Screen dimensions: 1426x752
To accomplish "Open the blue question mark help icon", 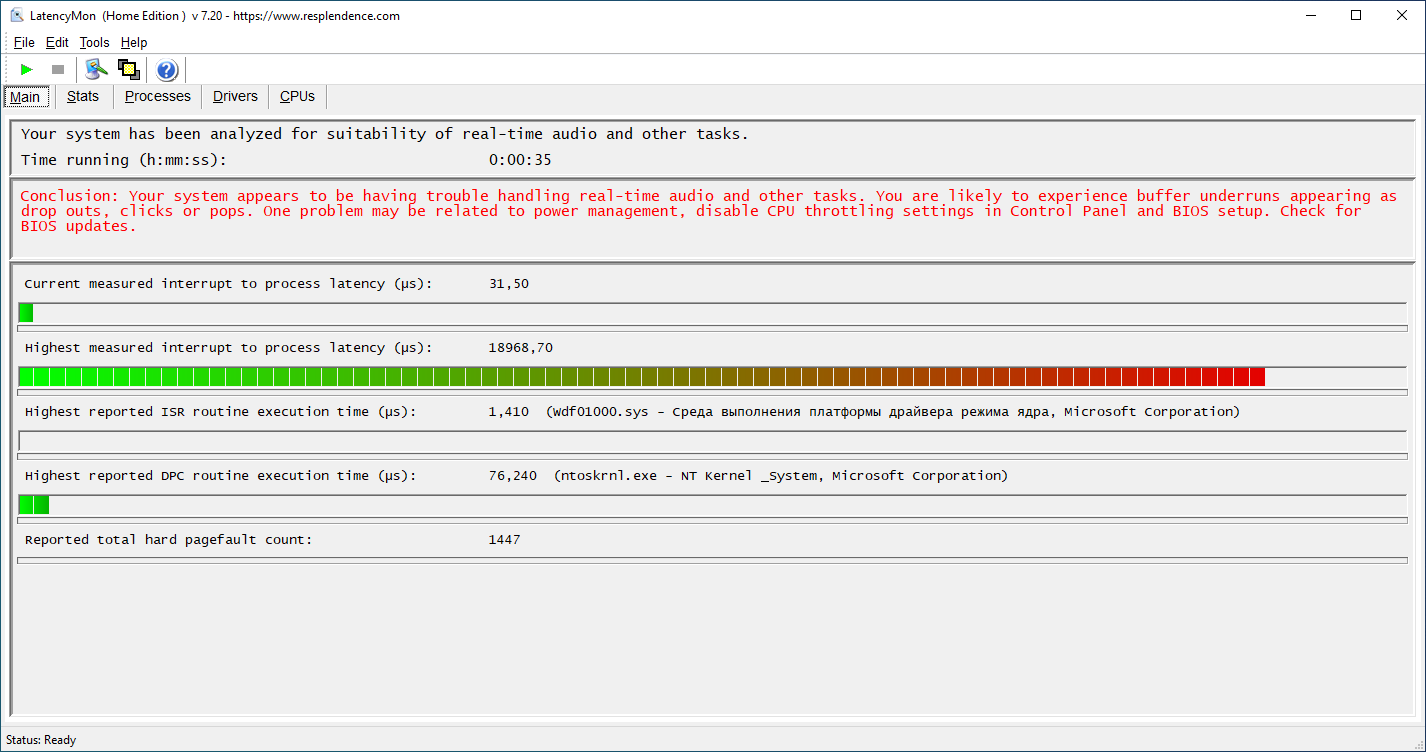I will point(167,69).
